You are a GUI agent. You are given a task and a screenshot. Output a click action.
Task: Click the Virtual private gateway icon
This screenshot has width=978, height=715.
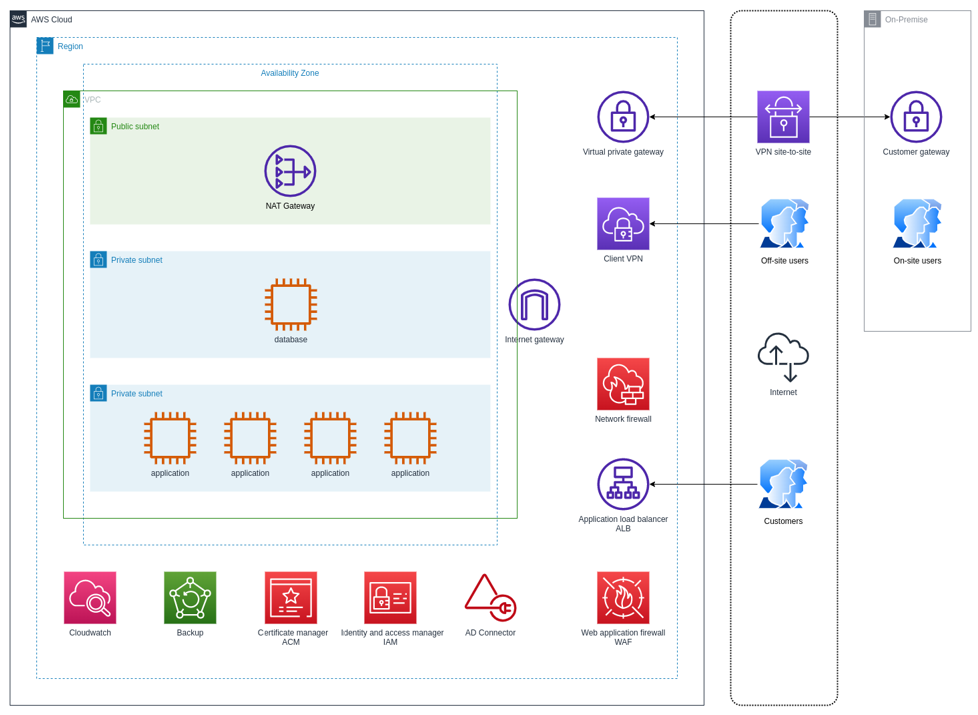tap(623, 117)
